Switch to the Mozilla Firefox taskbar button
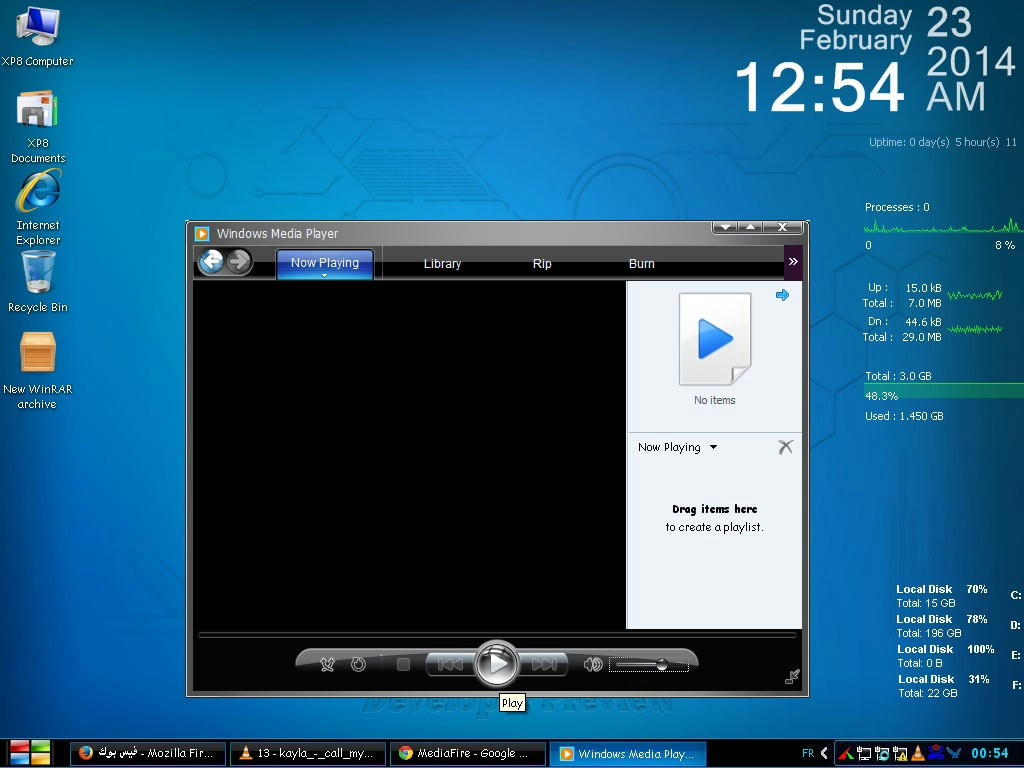The width and height of the screenshot is (1024, 768). (148, 753)
